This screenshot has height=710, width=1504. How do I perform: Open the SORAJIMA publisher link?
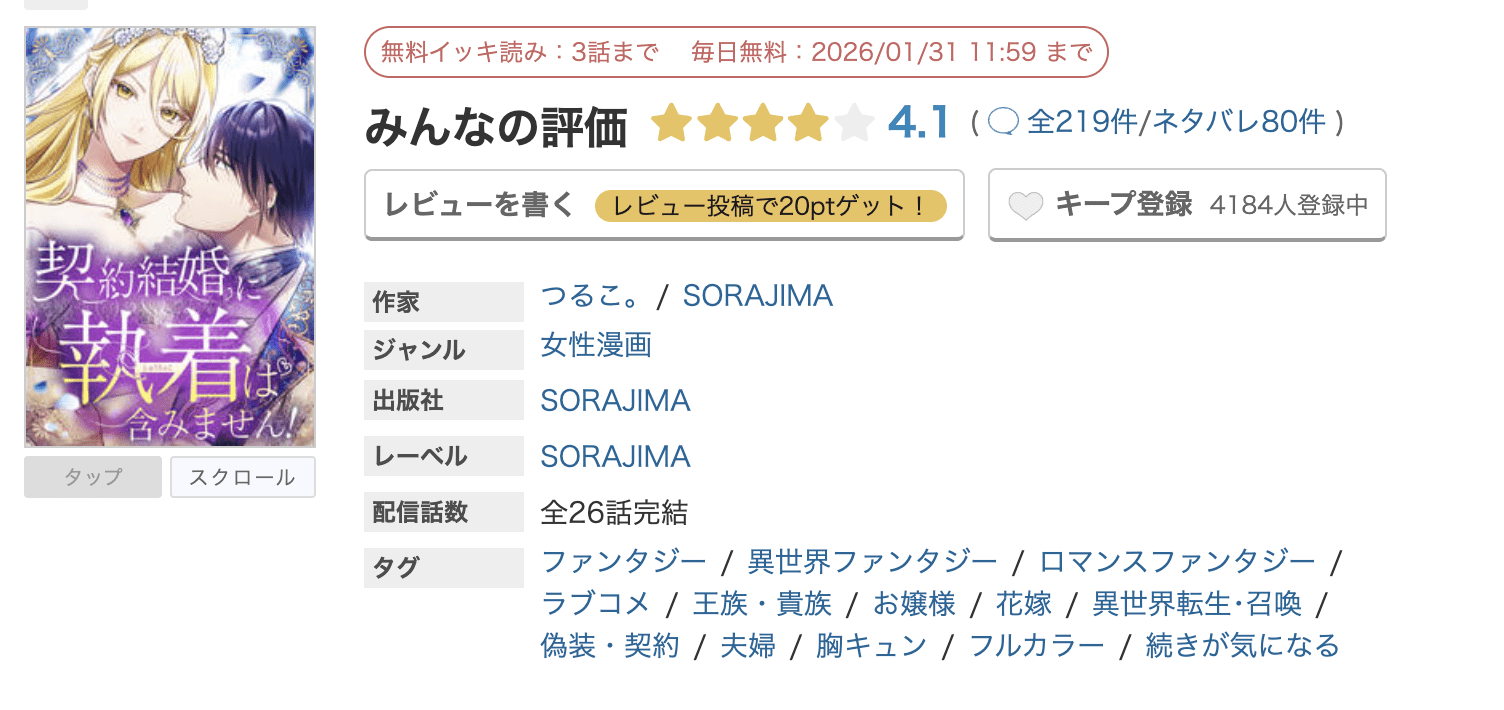(x=615, y=401)
